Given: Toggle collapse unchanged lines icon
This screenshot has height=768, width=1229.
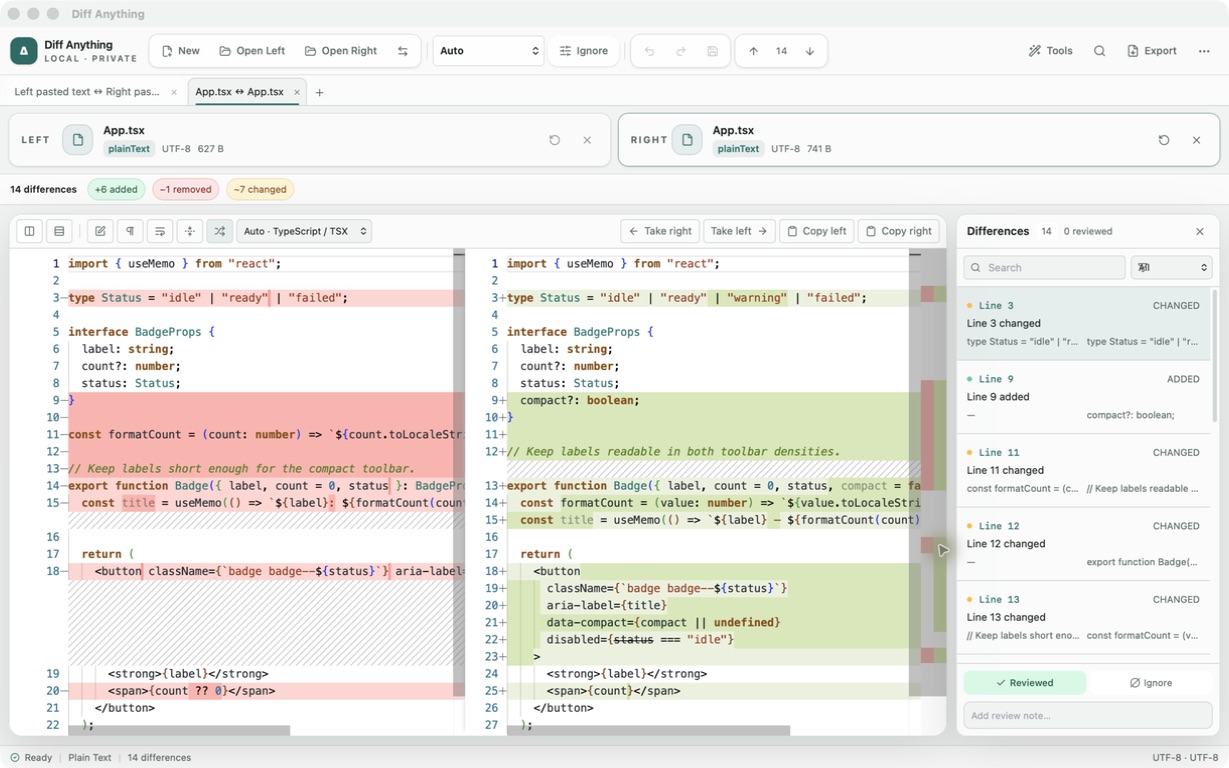Looking at the screenshot, I should tap(190, 231).
